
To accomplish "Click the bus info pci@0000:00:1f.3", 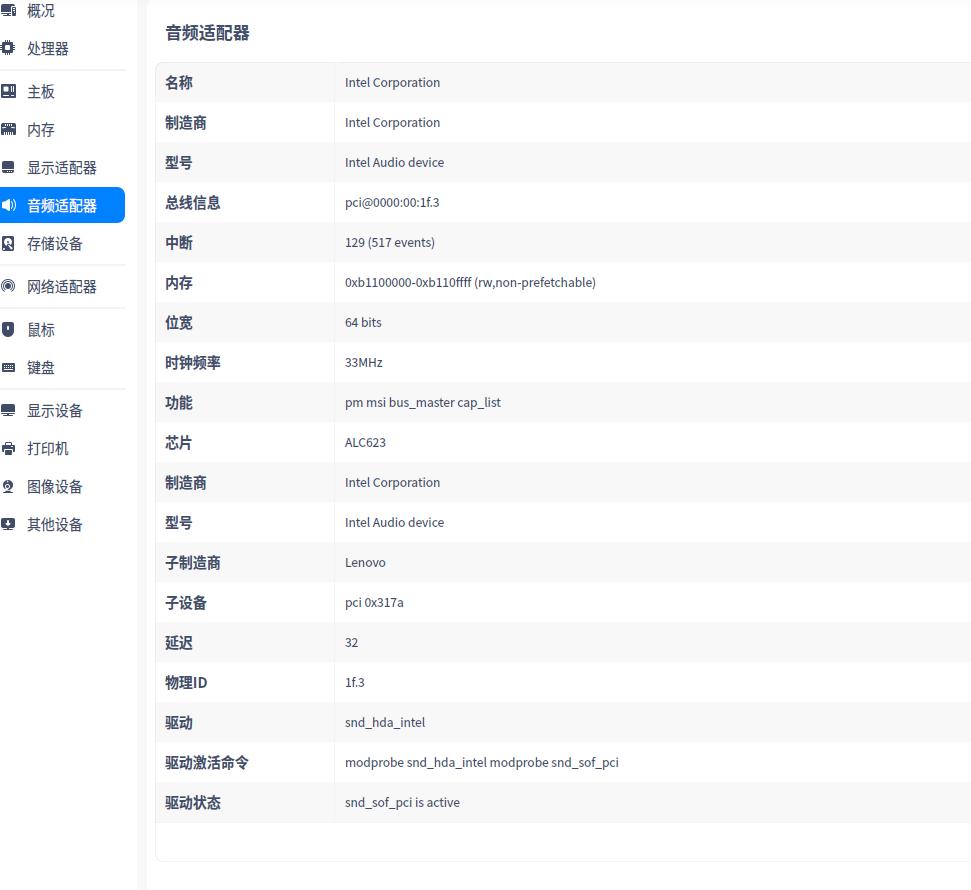I will (x=392, y=203).
